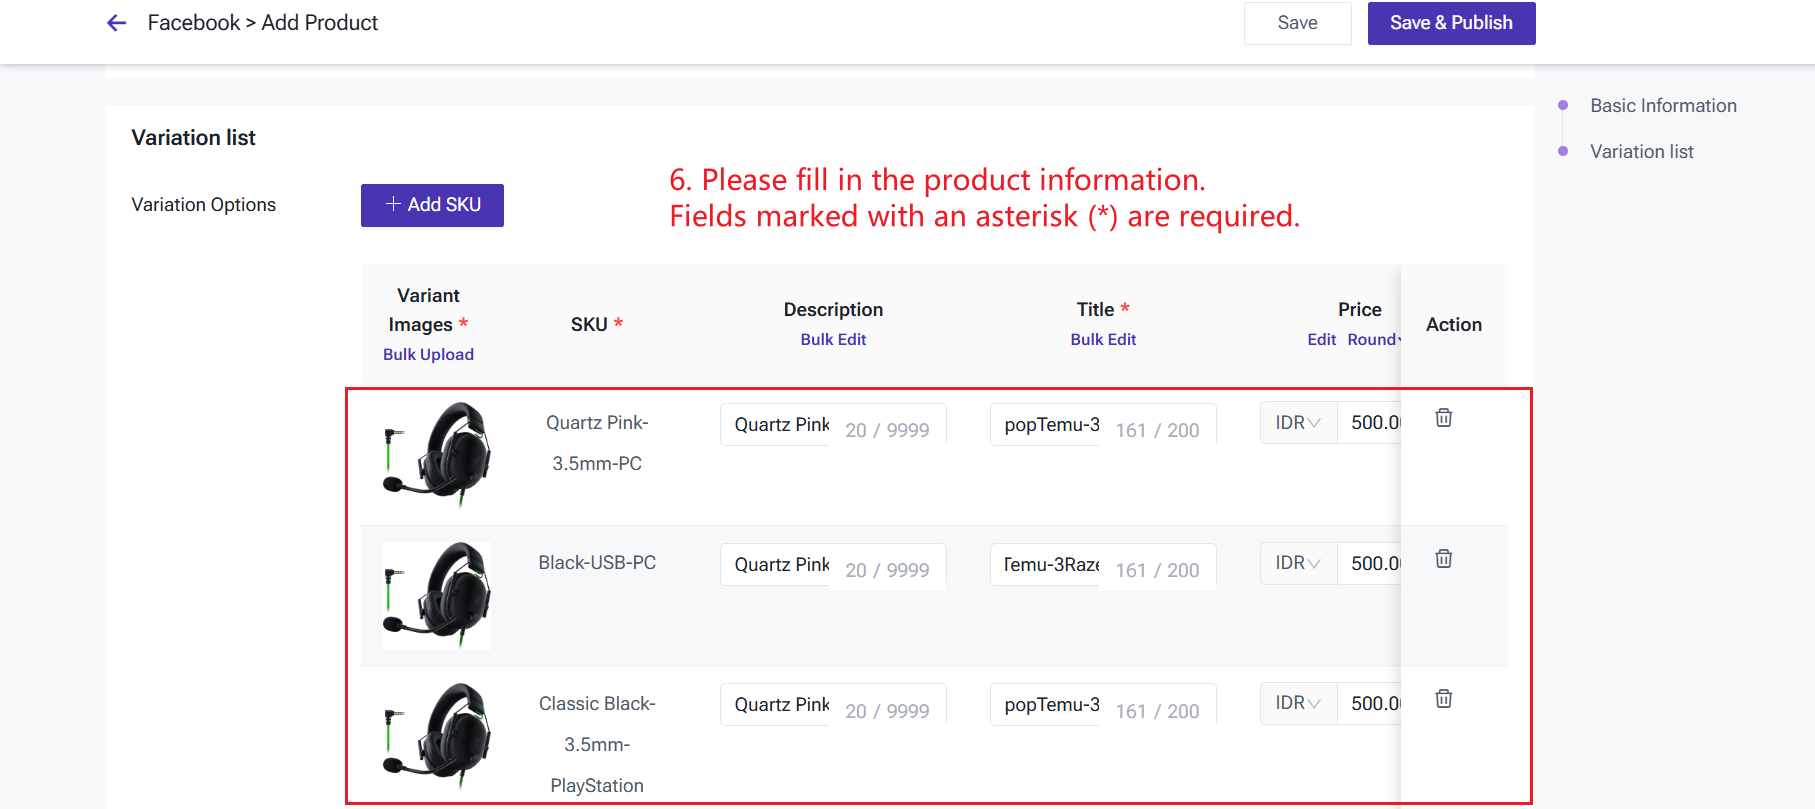1815x809 pixels.
Task: Click Bulk Edit under Description
Action: 833,340
